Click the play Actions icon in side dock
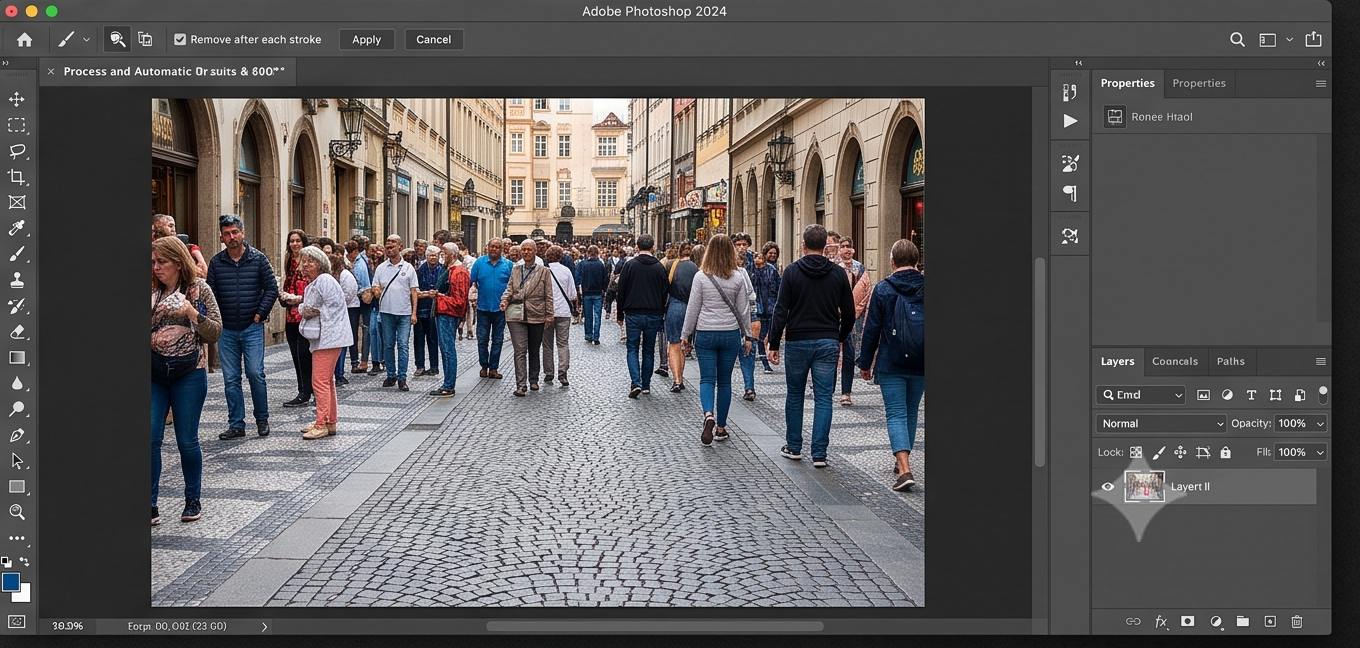Screen dimensions: 1360x648 click(x=1070, y=120)
